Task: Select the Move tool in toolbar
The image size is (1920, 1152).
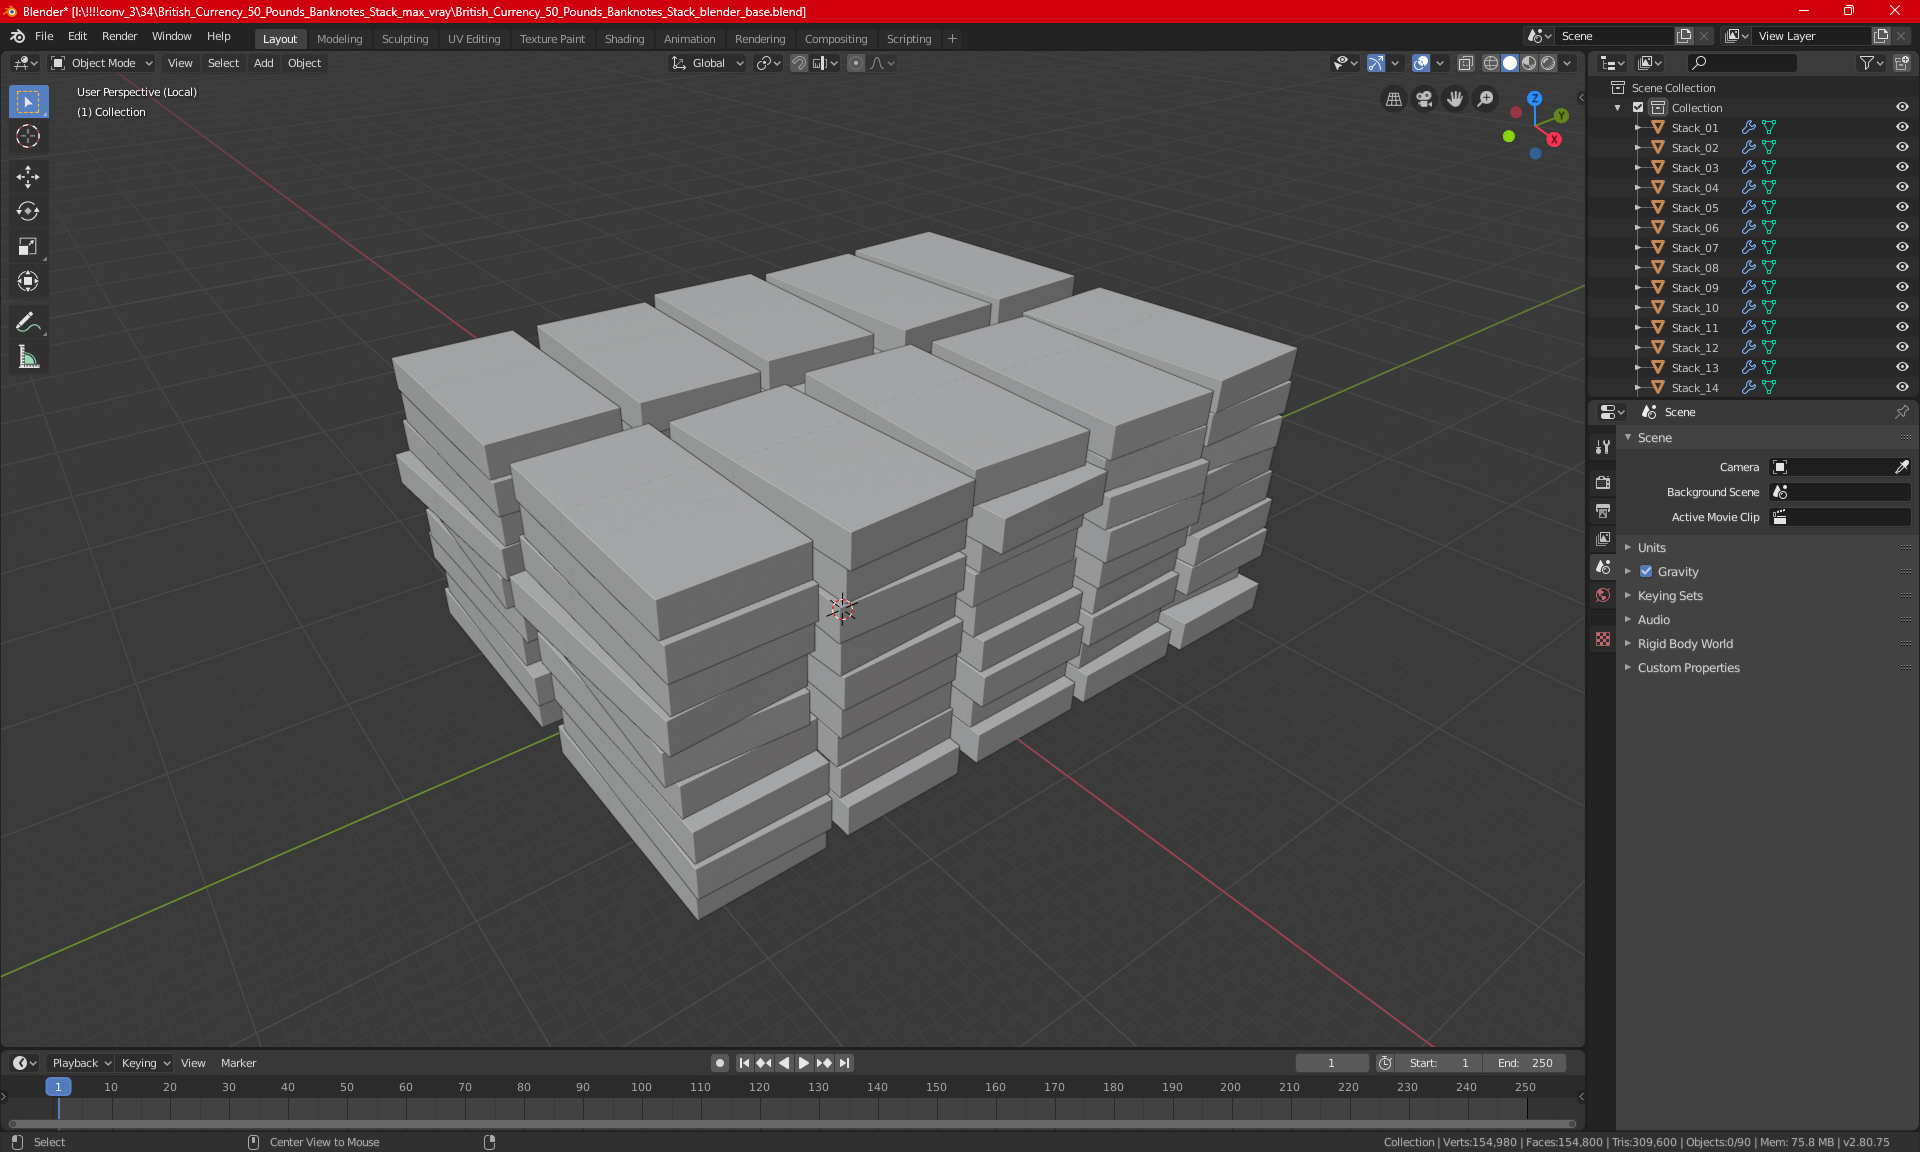Action: (28, 177)
